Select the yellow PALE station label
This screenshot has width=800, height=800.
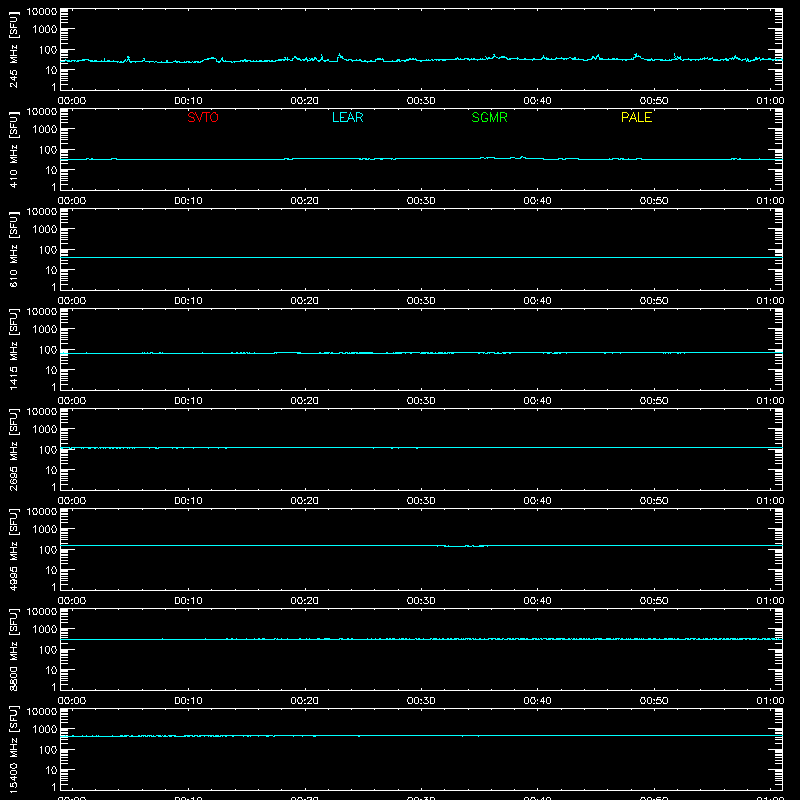pyautogui.click(x=636, y=117)
